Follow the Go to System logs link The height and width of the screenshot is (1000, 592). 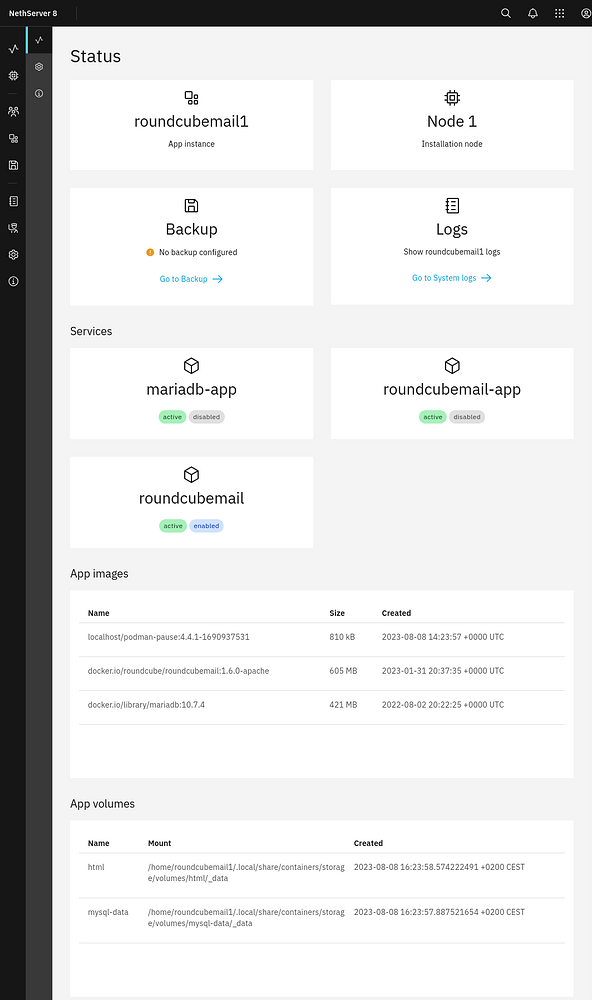tap(452, 278)
